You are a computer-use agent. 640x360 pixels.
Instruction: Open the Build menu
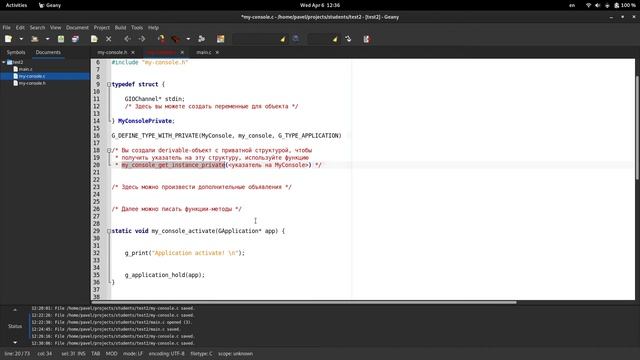(x=120, y=27)
